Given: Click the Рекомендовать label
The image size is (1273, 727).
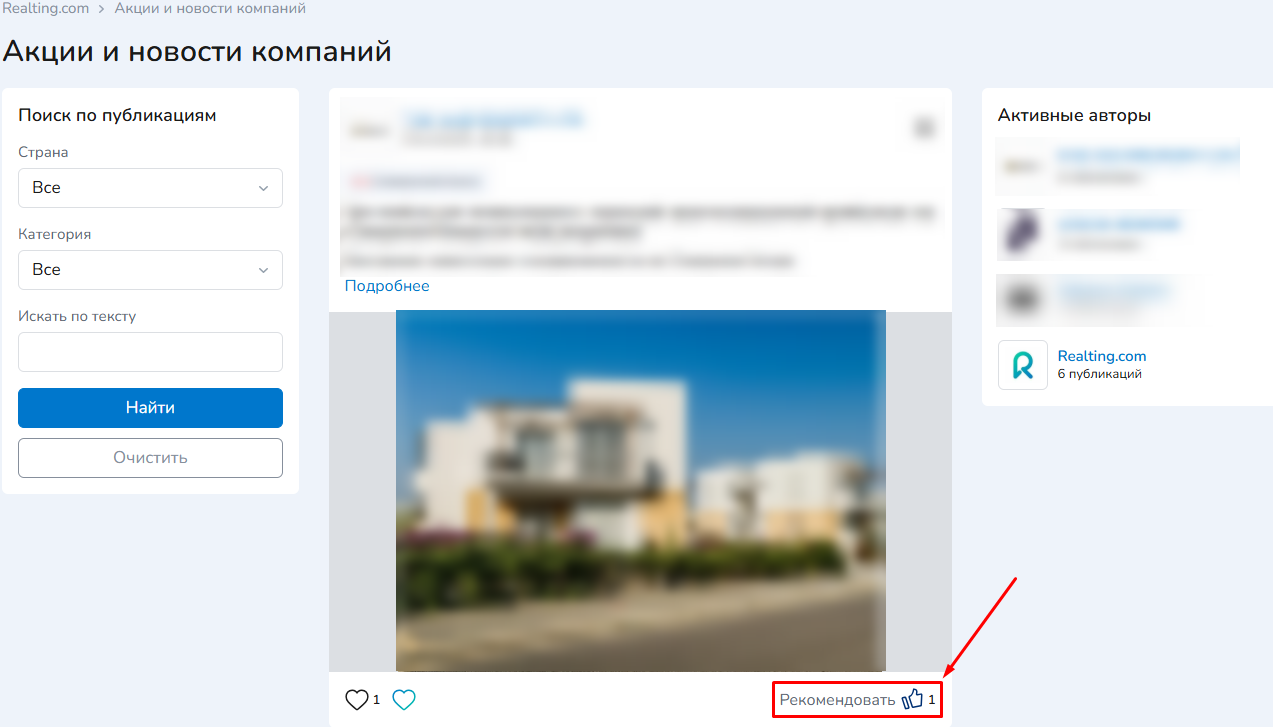Looking at the screenshot, I should tap(838, 700).
